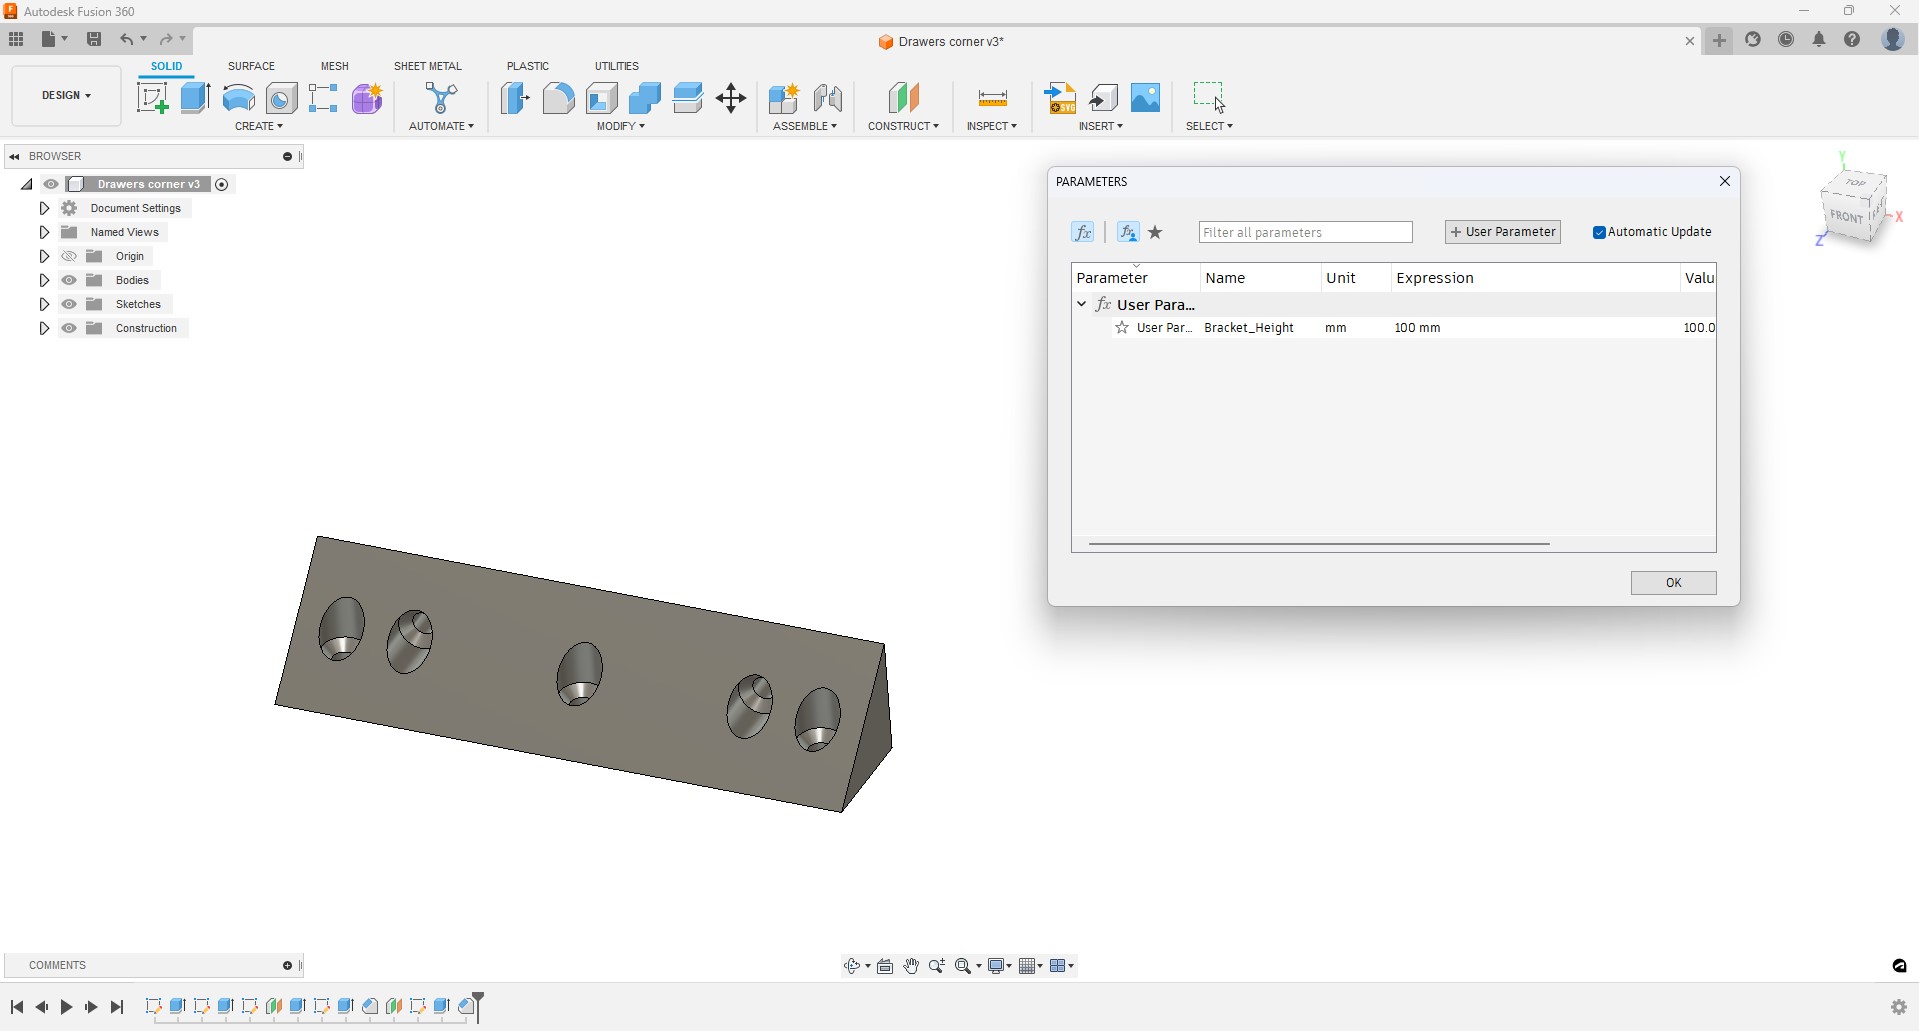Click the Filter all parameters field

pyautogui.click(x=1306, y=232)
